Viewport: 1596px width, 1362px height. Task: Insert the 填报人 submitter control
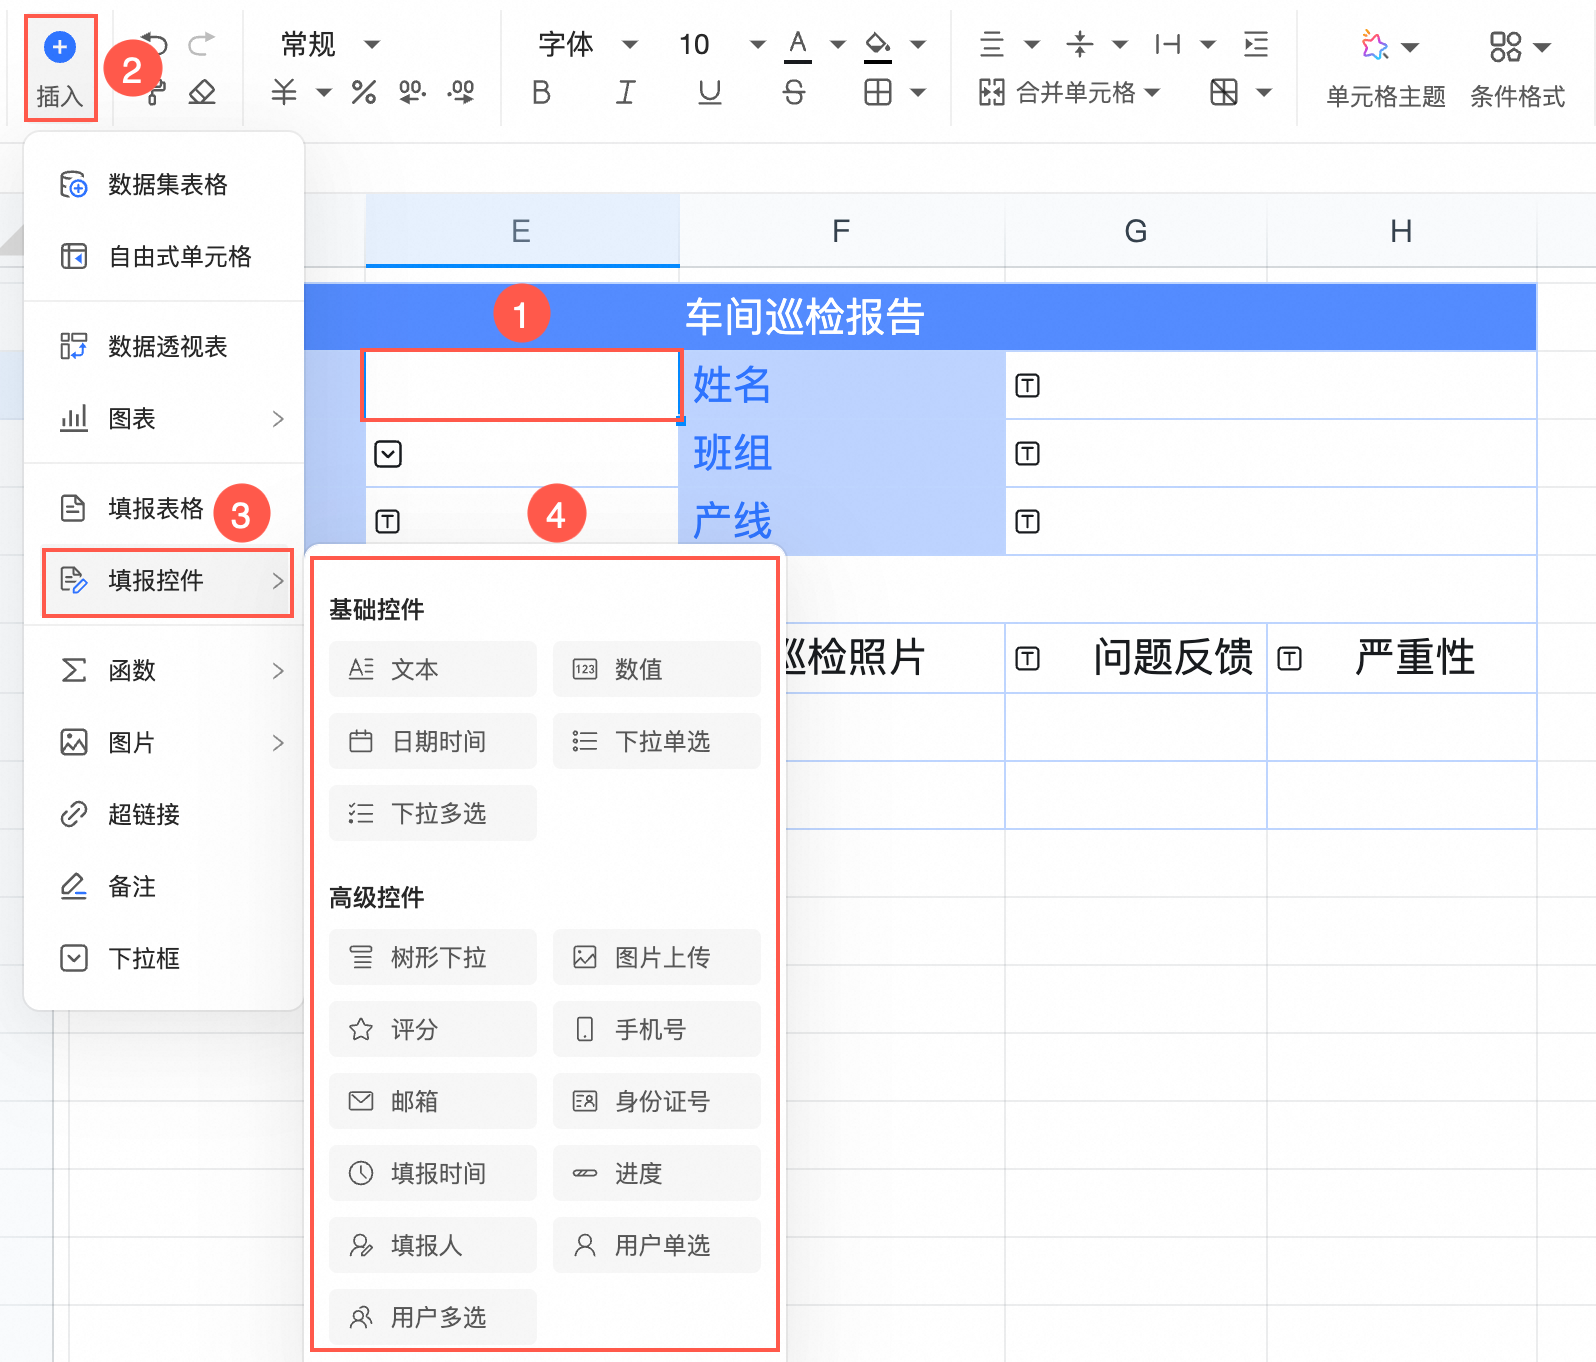coord(433,1245)
